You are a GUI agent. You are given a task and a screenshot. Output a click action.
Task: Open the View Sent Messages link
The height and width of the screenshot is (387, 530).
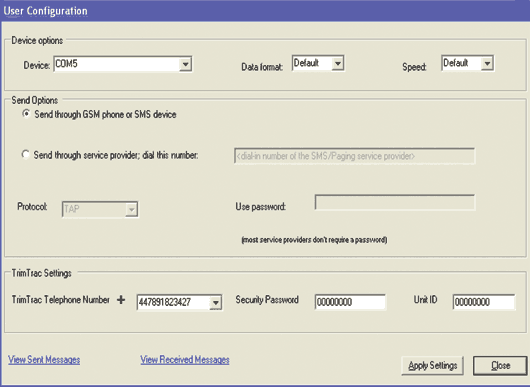[44, 360]
